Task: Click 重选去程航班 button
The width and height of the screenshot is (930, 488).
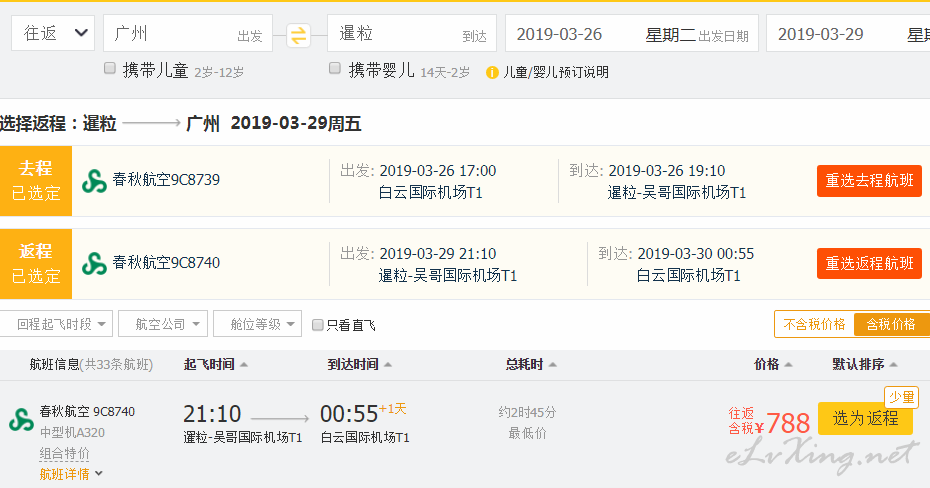Action: pos(870,181)
